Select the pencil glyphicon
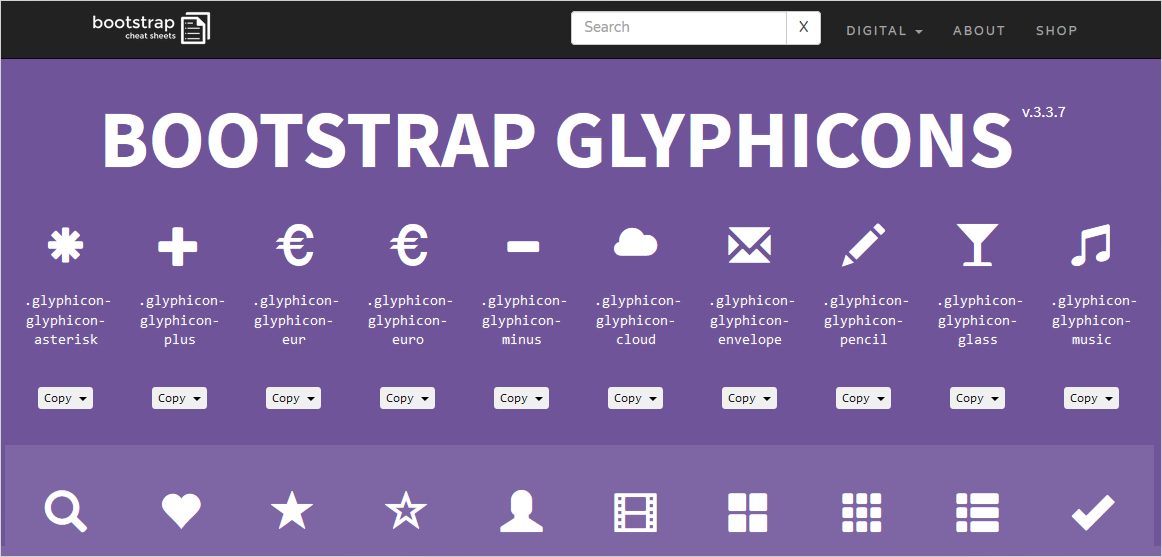 point(863,245)
